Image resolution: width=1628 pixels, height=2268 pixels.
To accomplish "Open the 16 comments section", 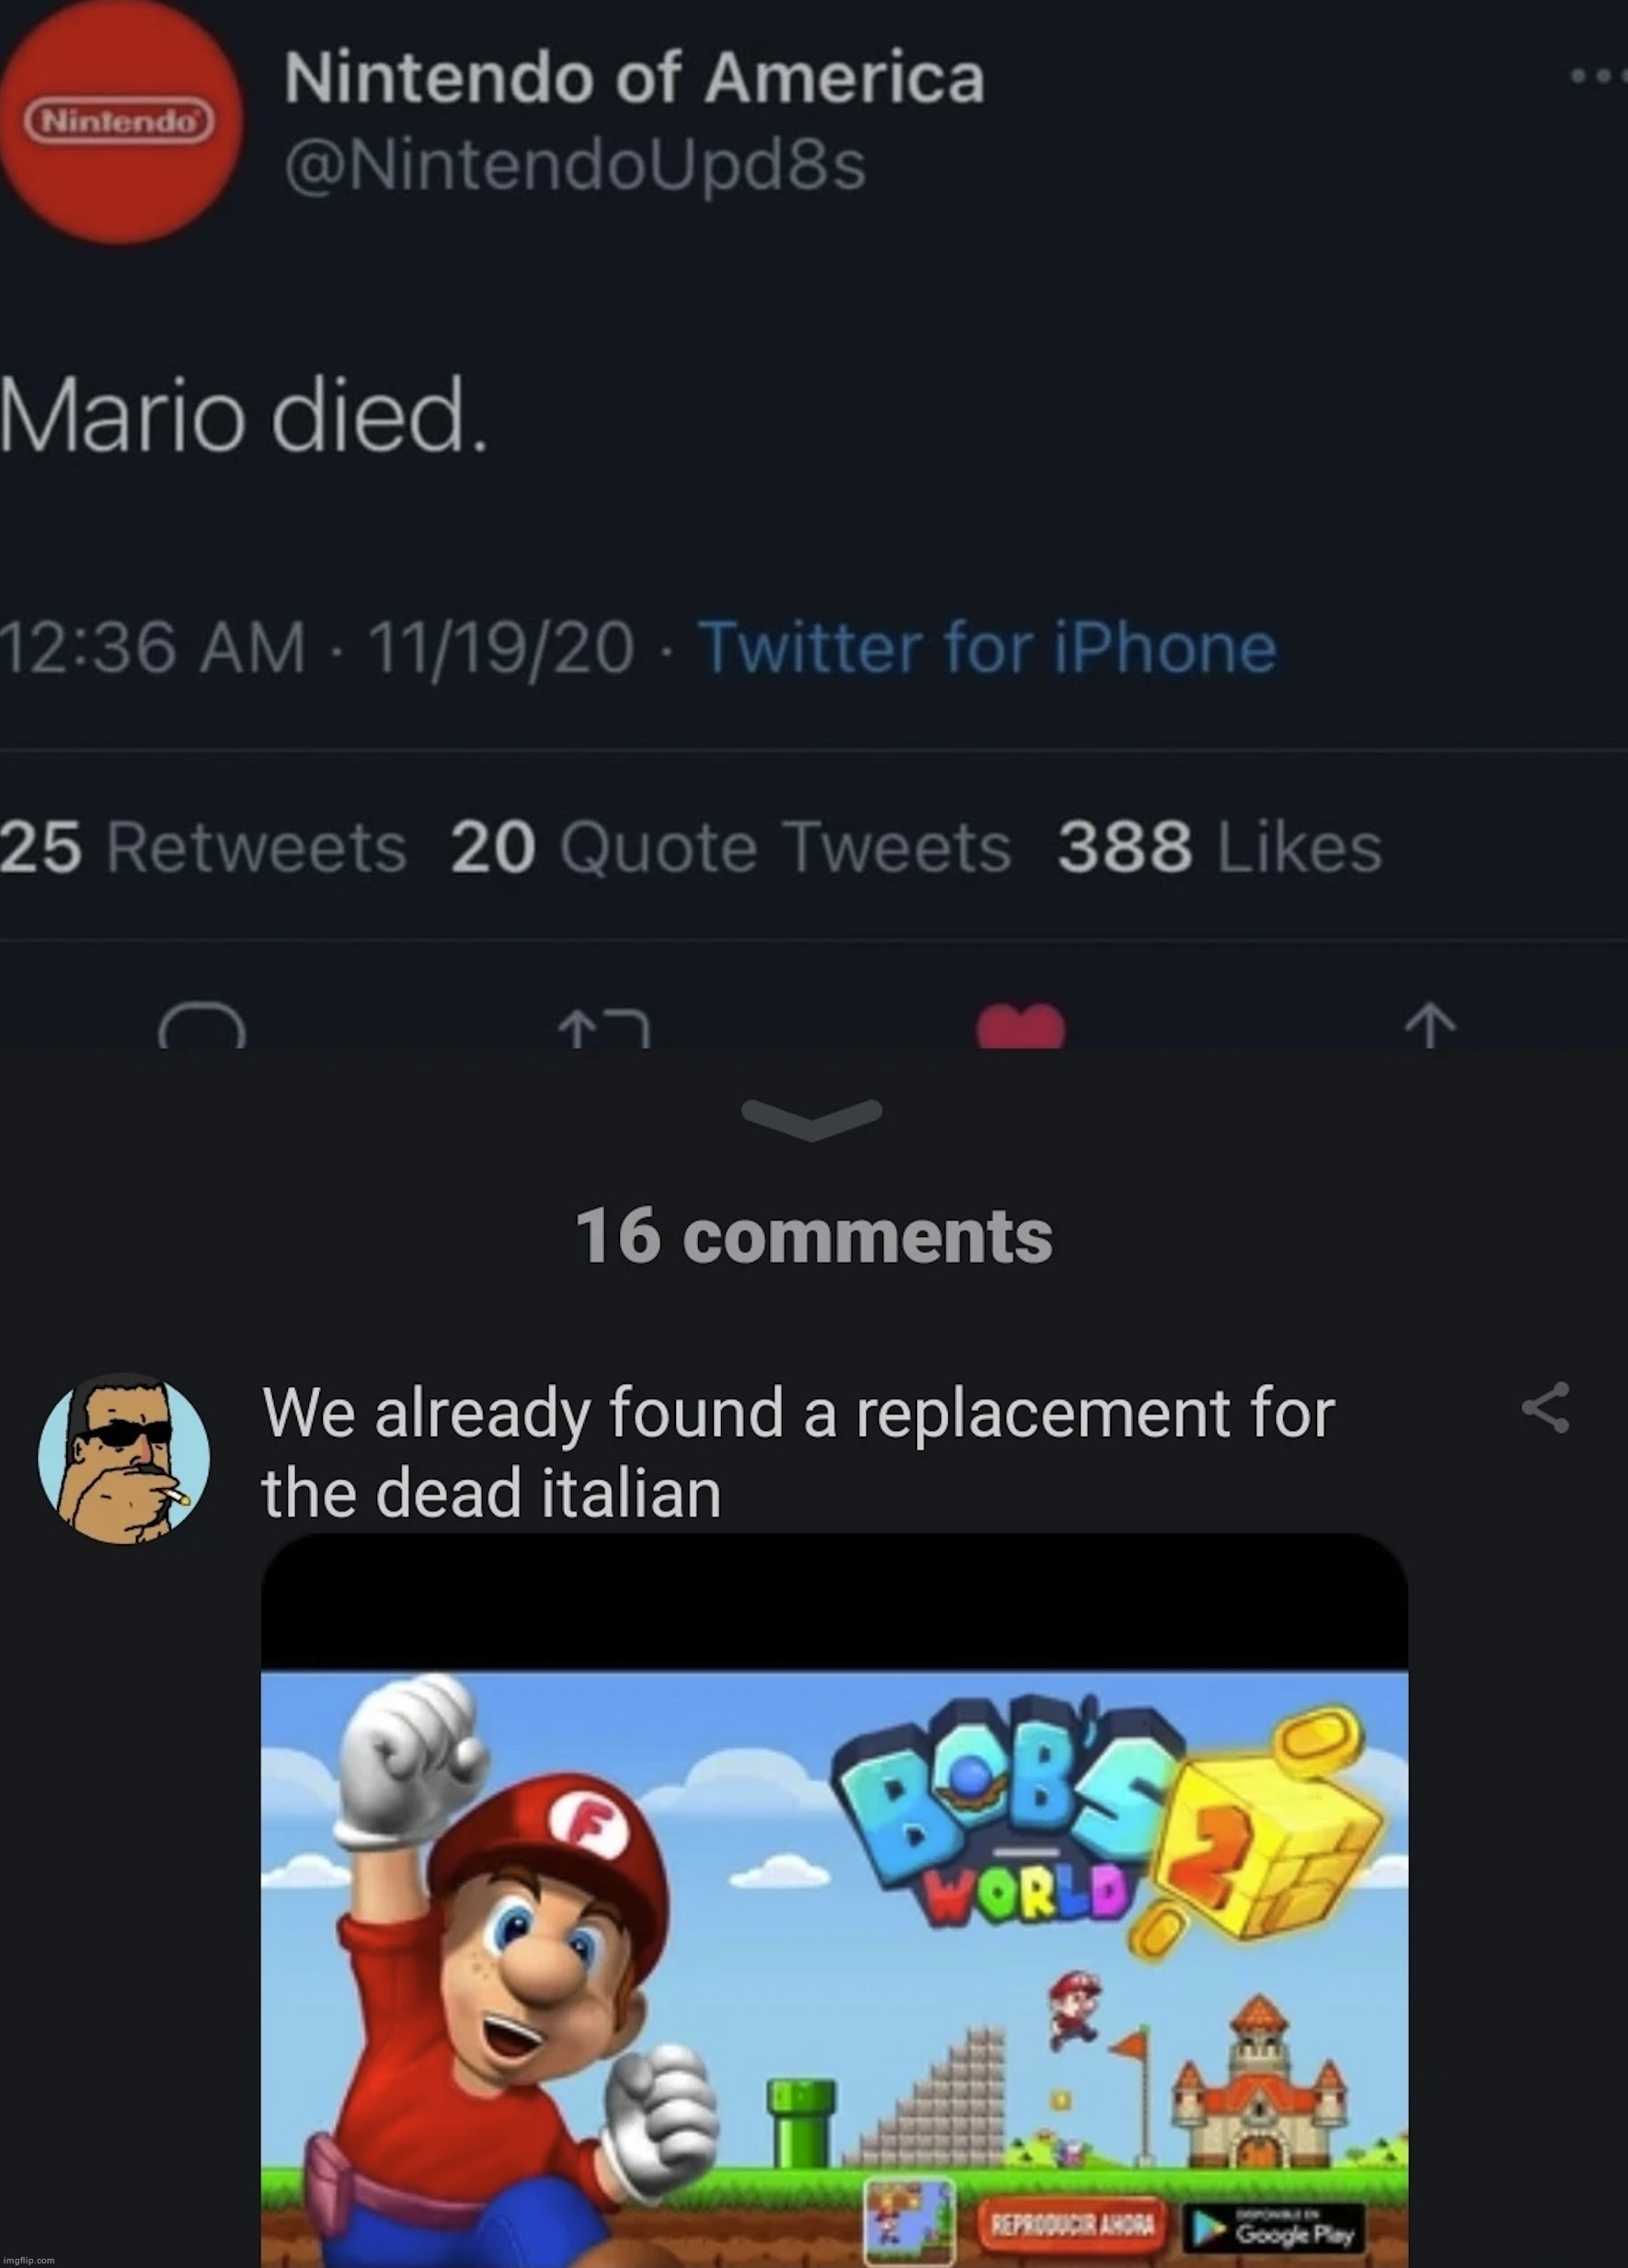I will 812,1235.
